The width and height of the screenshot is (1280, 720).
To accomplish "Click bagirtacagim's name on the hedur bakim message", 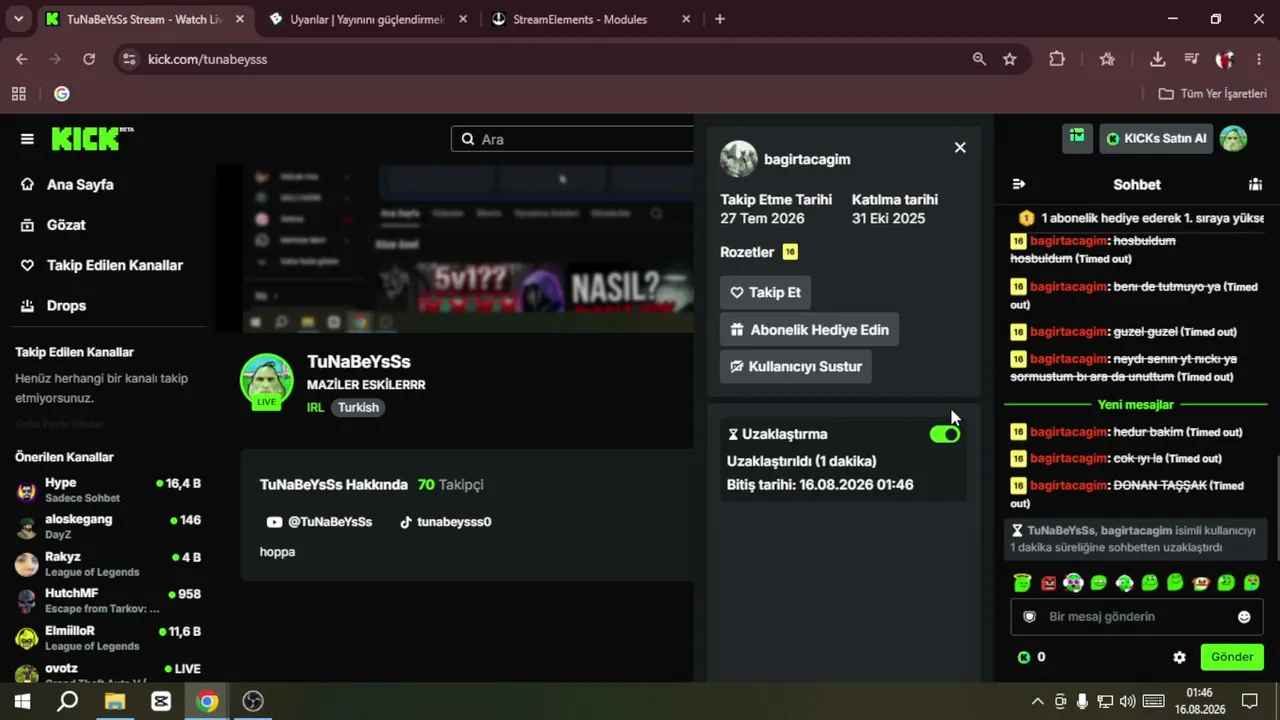I will (x=1068, y=432).
